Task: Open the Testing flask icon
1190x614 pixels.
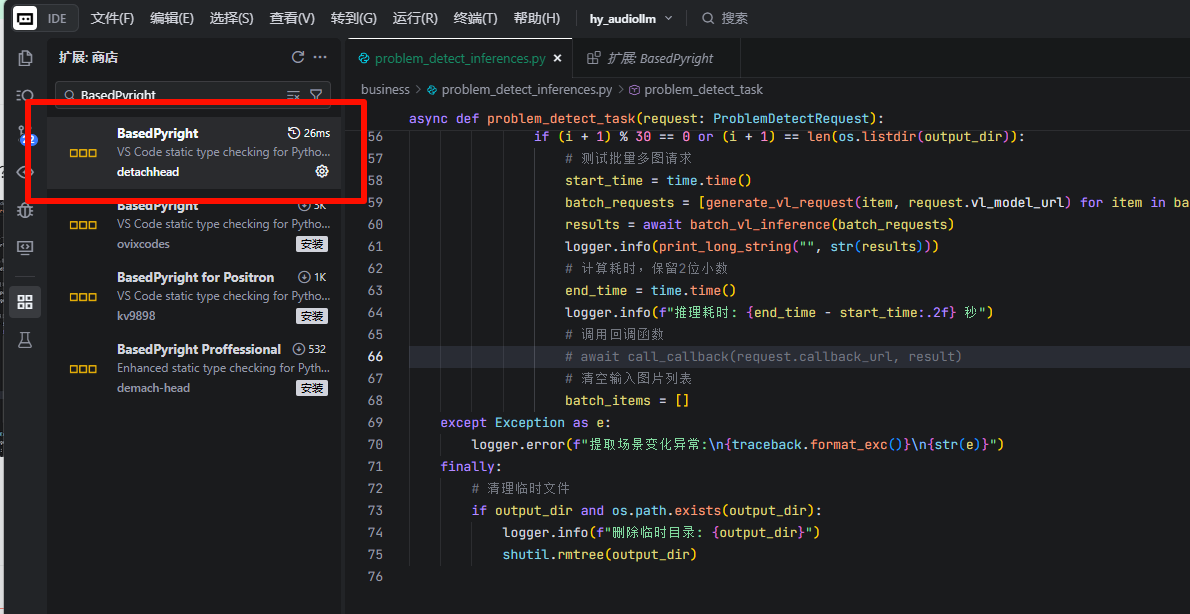Action: point(25,340)
